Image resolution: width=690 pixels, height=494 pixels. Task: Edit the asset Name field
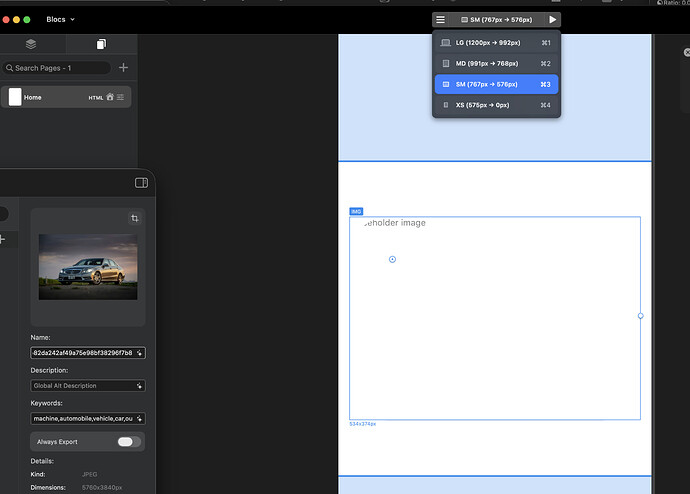(x=88, y=353)
